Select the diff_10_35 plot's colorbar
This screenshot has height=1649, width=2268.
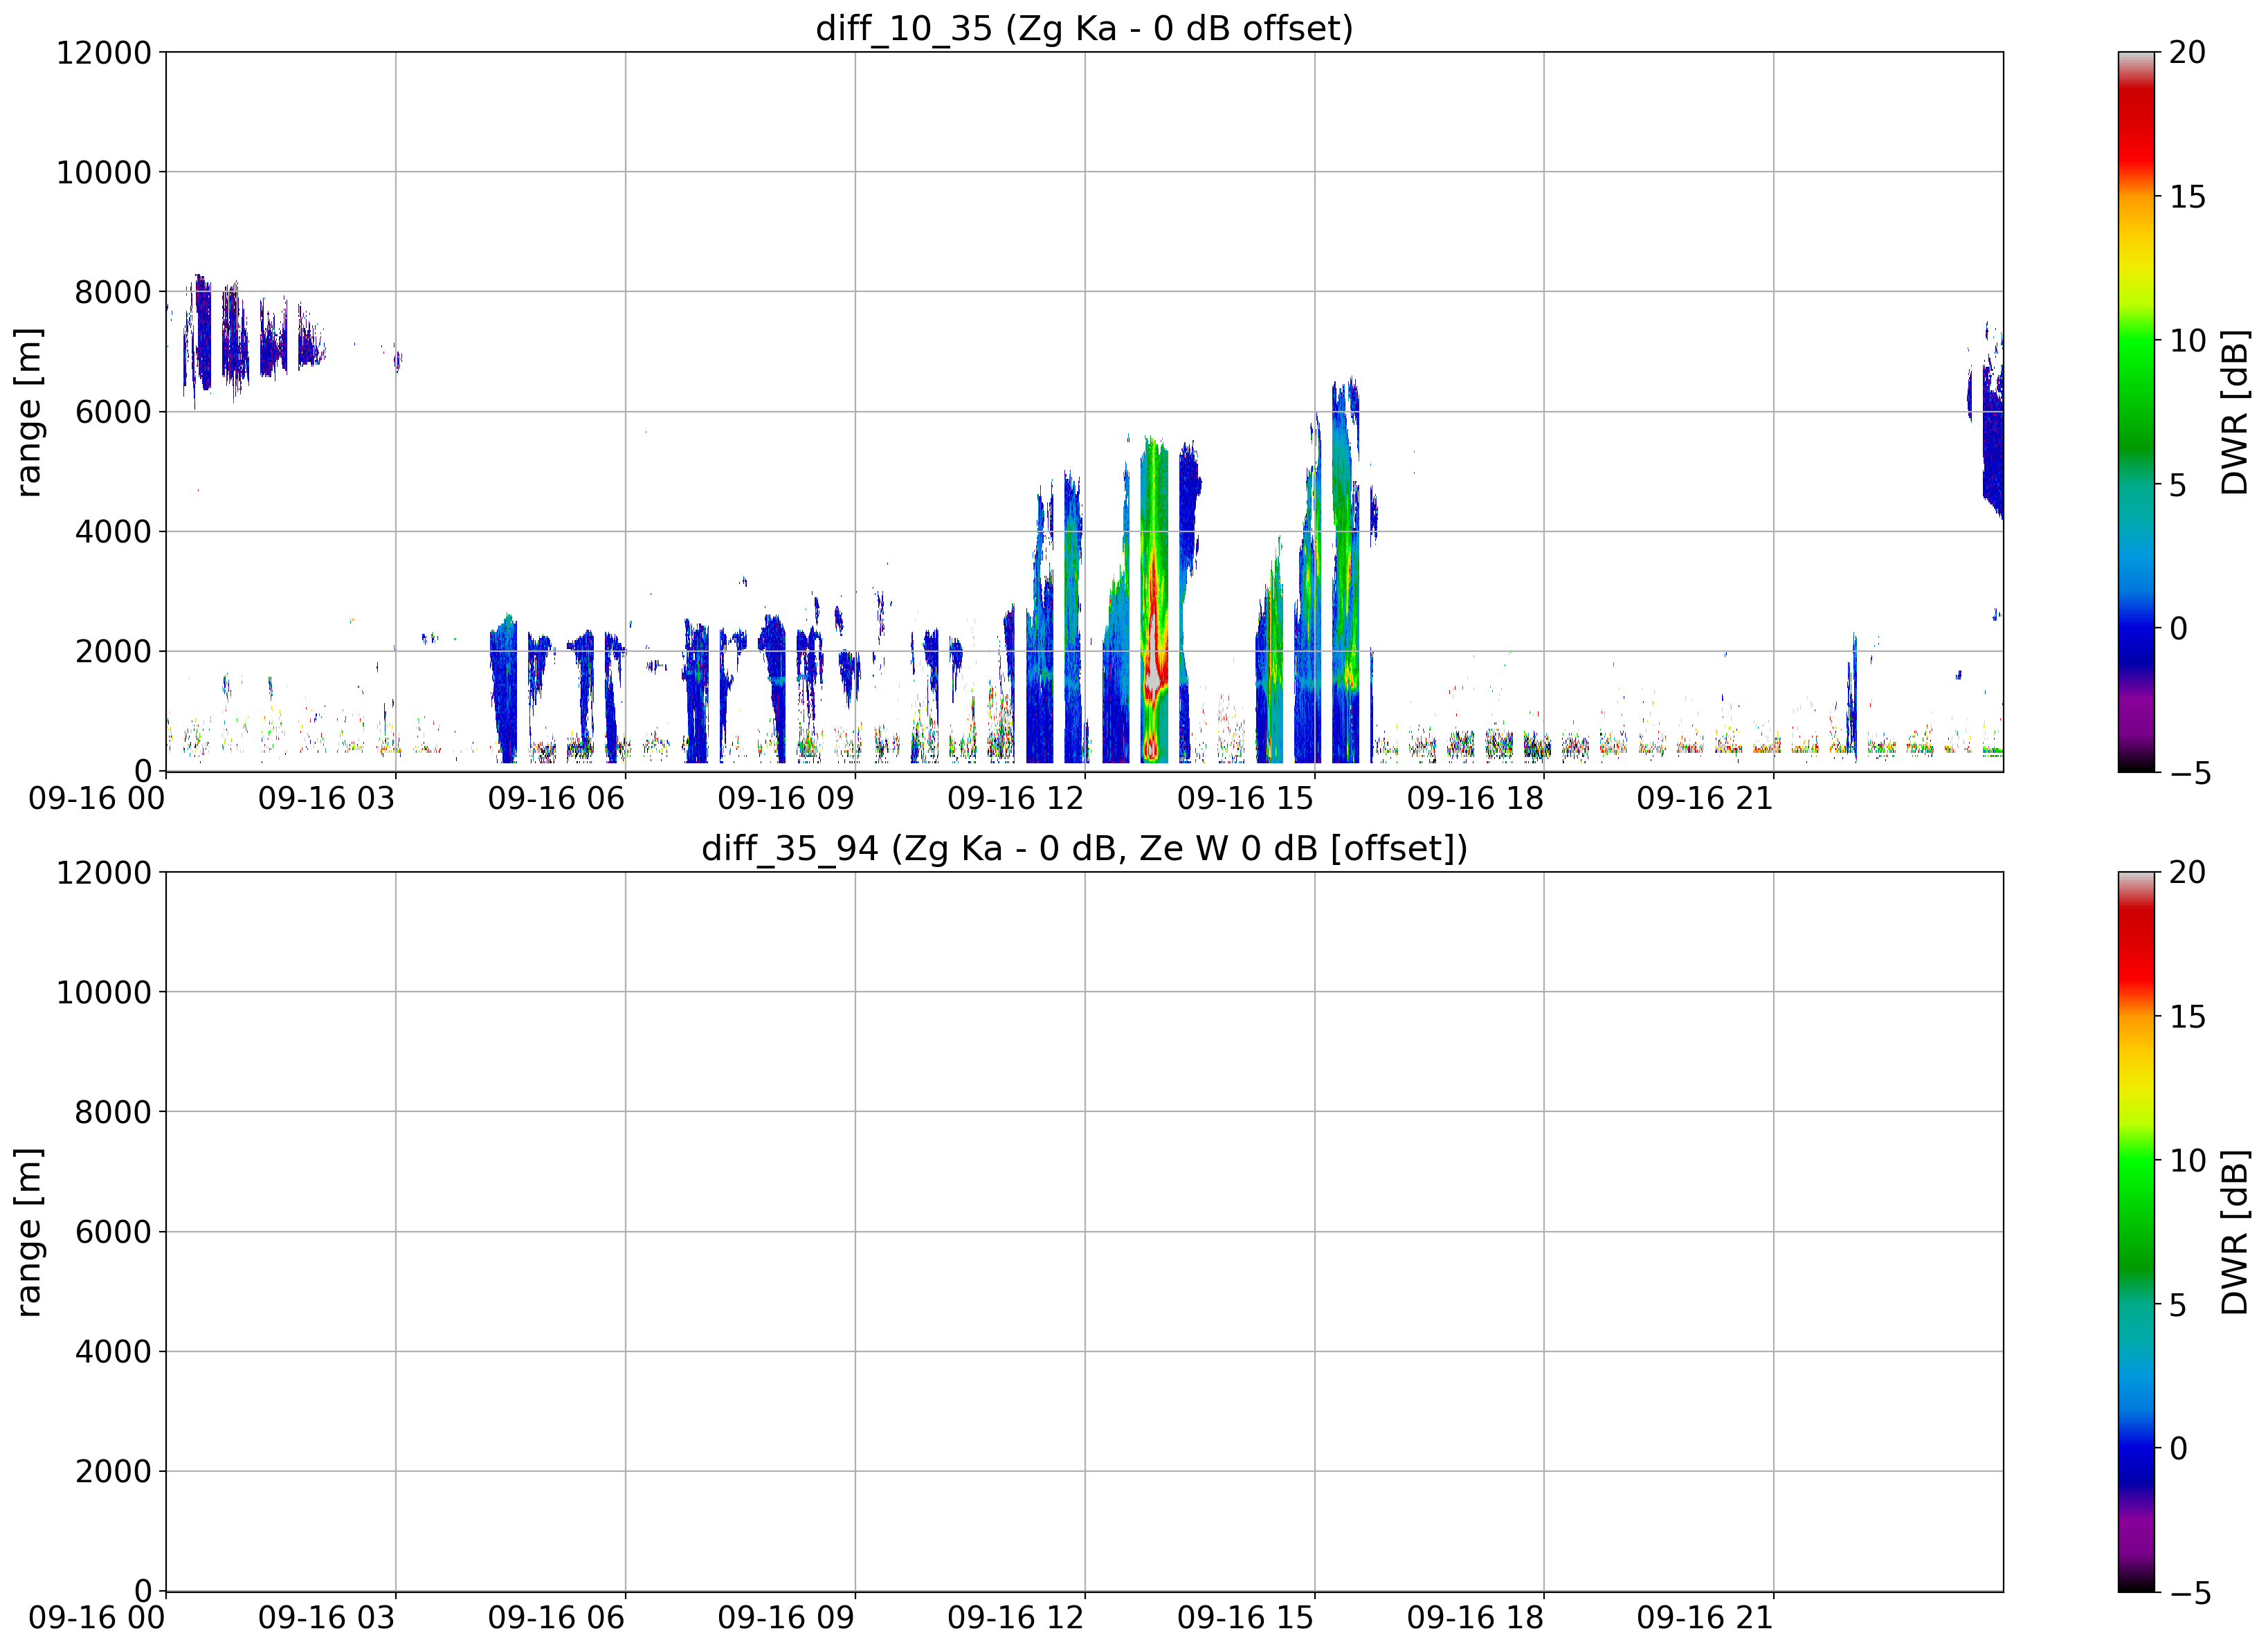tap(2136, 411)
